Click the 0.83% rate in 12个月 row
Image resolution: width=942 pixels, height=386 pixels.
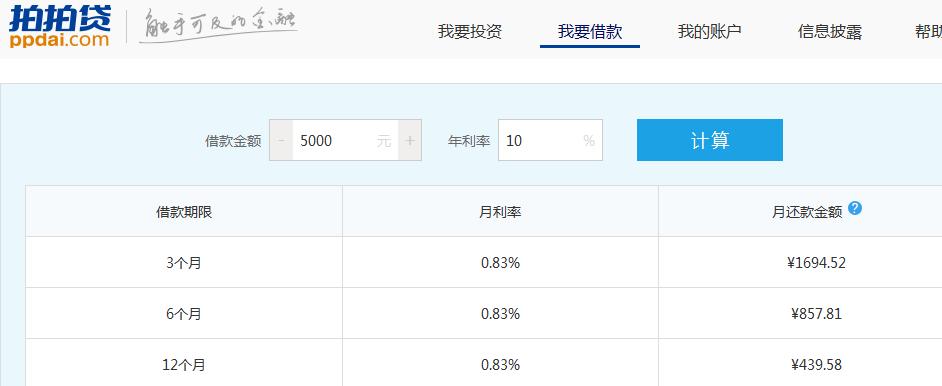(x=500, y=365)
